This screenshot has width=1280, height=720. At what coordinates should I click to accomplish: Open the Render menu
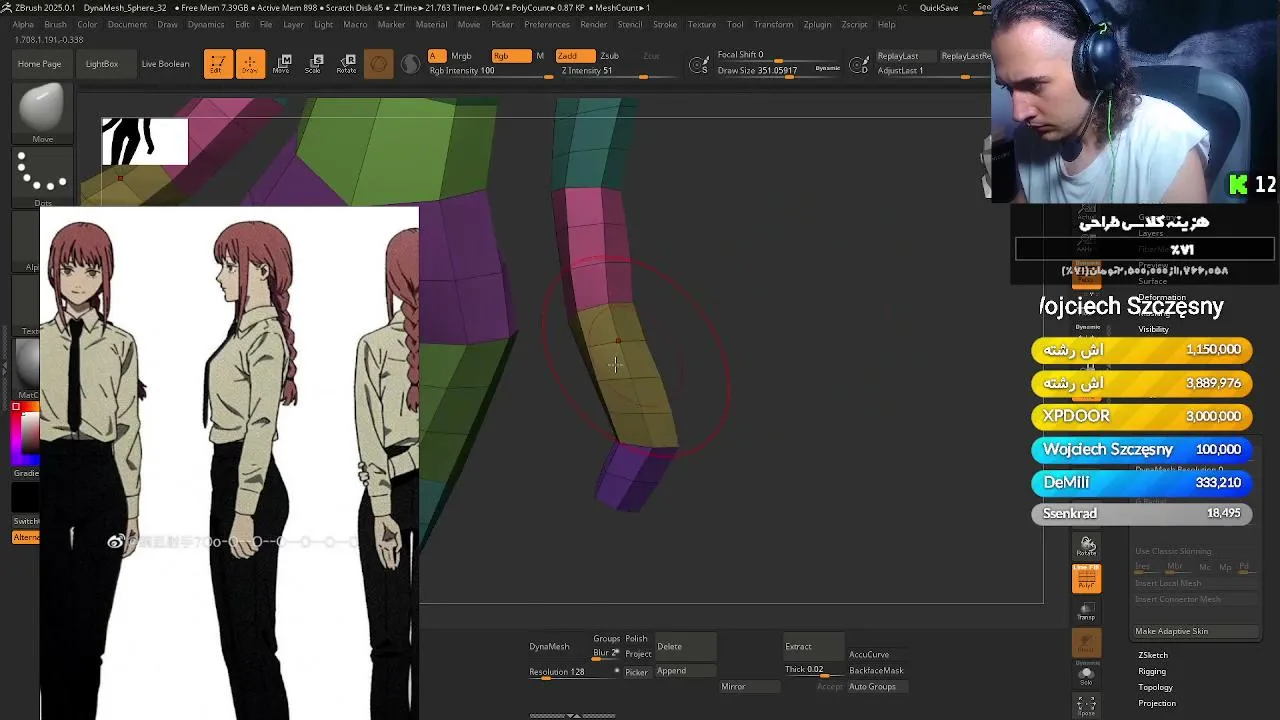coord(594,24)
